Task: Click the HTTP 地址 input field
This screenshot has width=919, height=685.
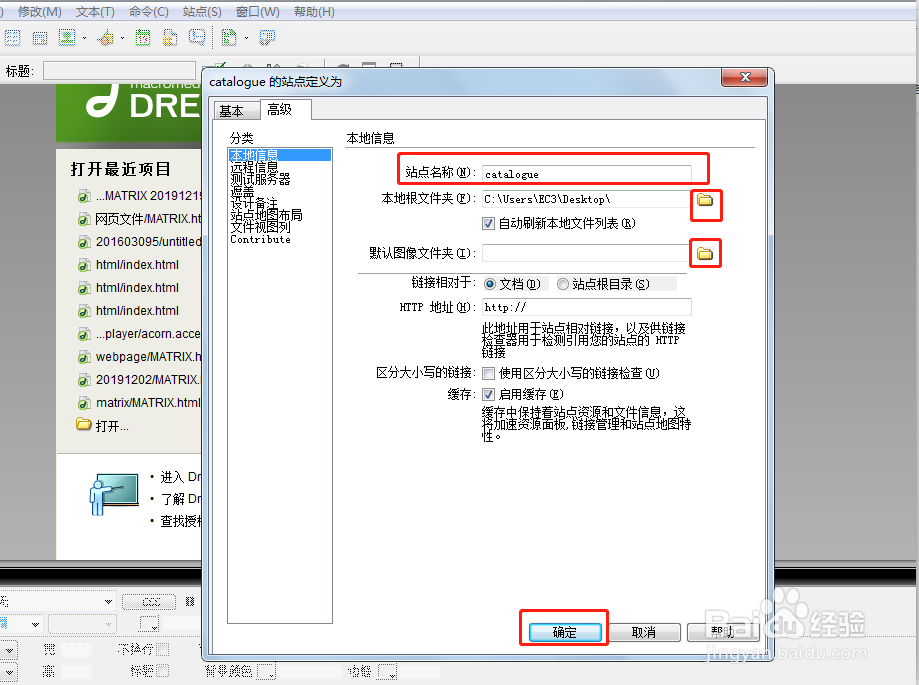Action: (587, 307)
